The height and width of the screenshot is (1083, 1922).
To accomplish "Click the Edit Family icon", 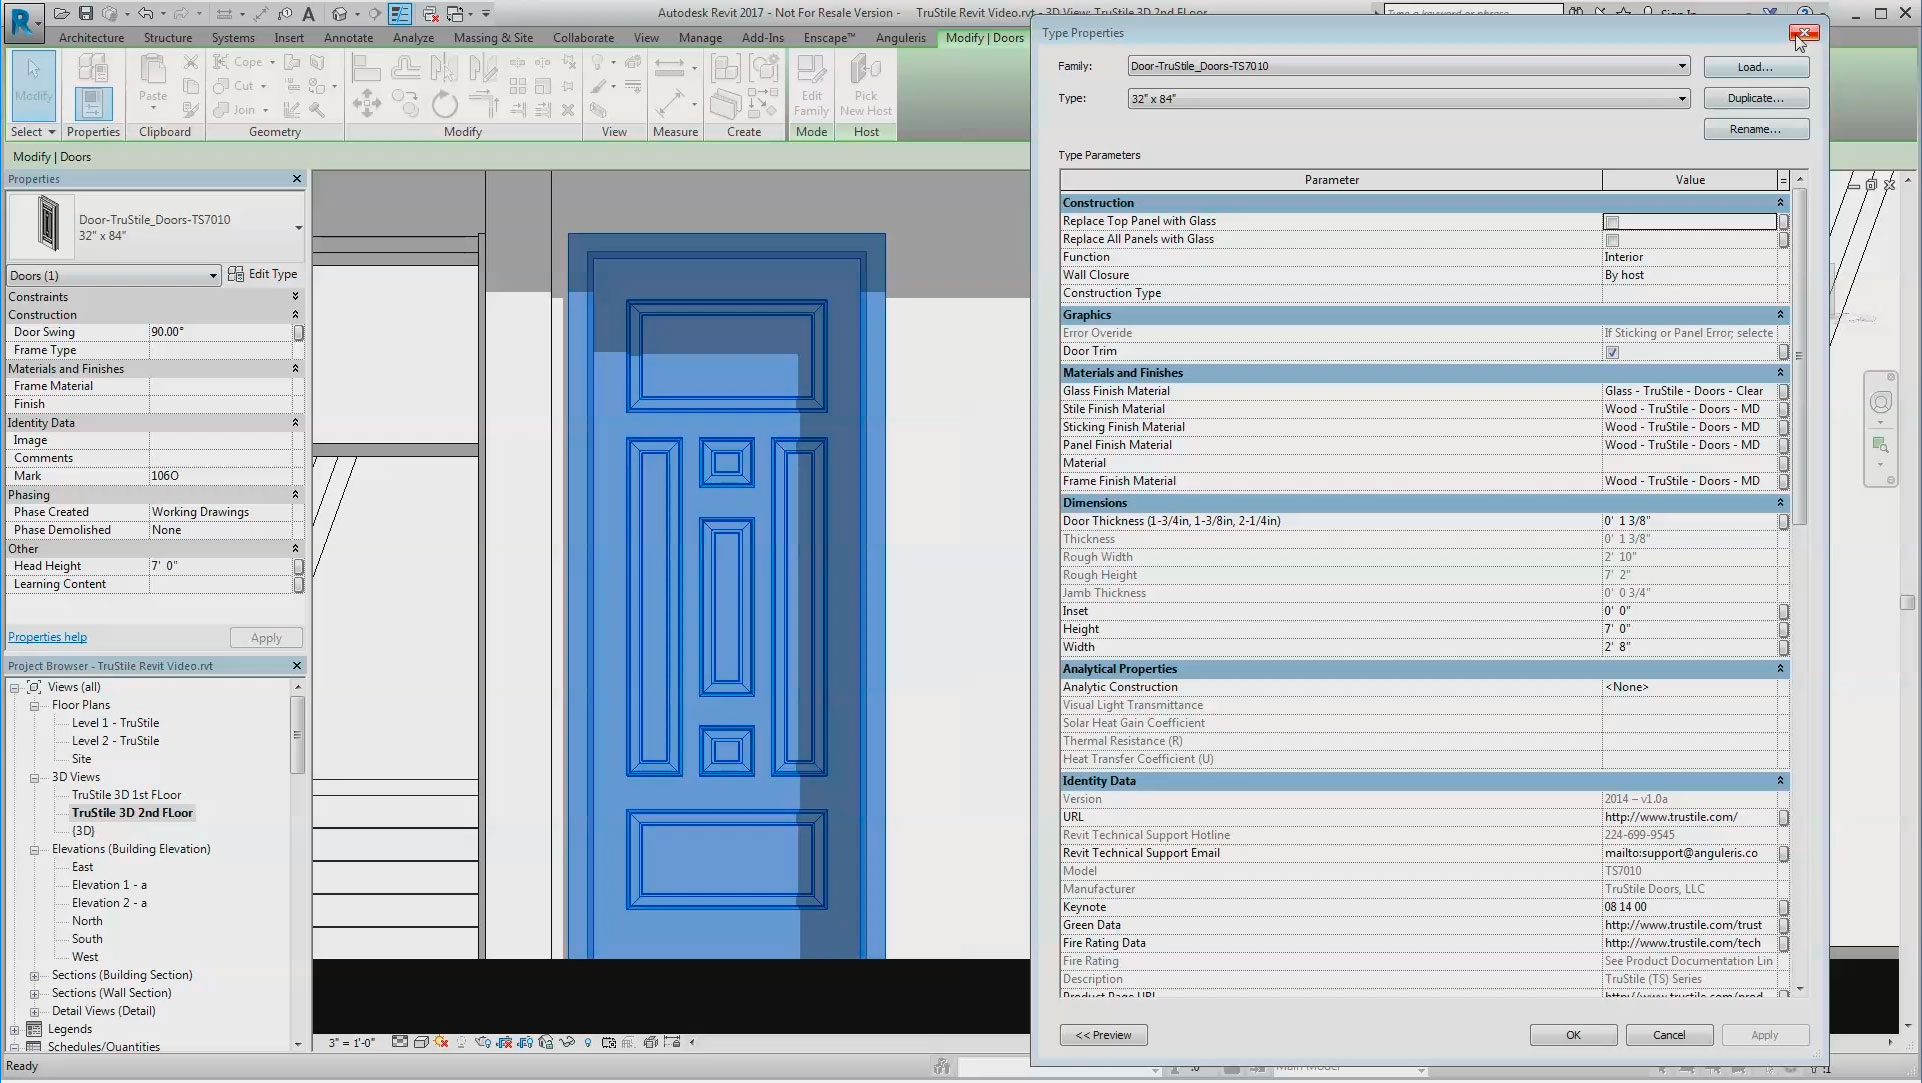I will pos(811,86).
